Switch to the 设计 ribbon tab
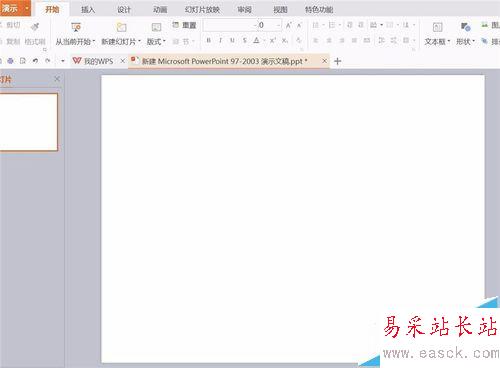The width and height of the screenshot is (500, 368). pyautogui.click(x=124, y=10)
